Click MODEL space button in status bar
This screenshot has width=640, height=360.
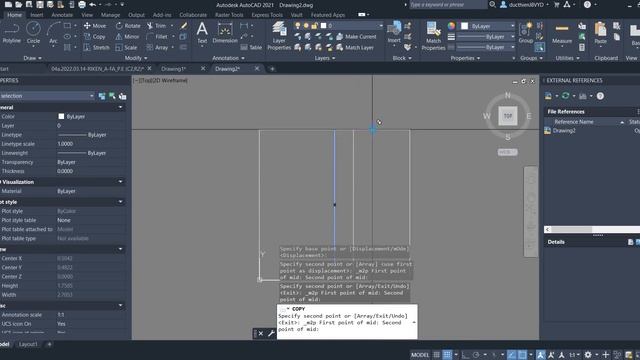click(x=420, y=355)
